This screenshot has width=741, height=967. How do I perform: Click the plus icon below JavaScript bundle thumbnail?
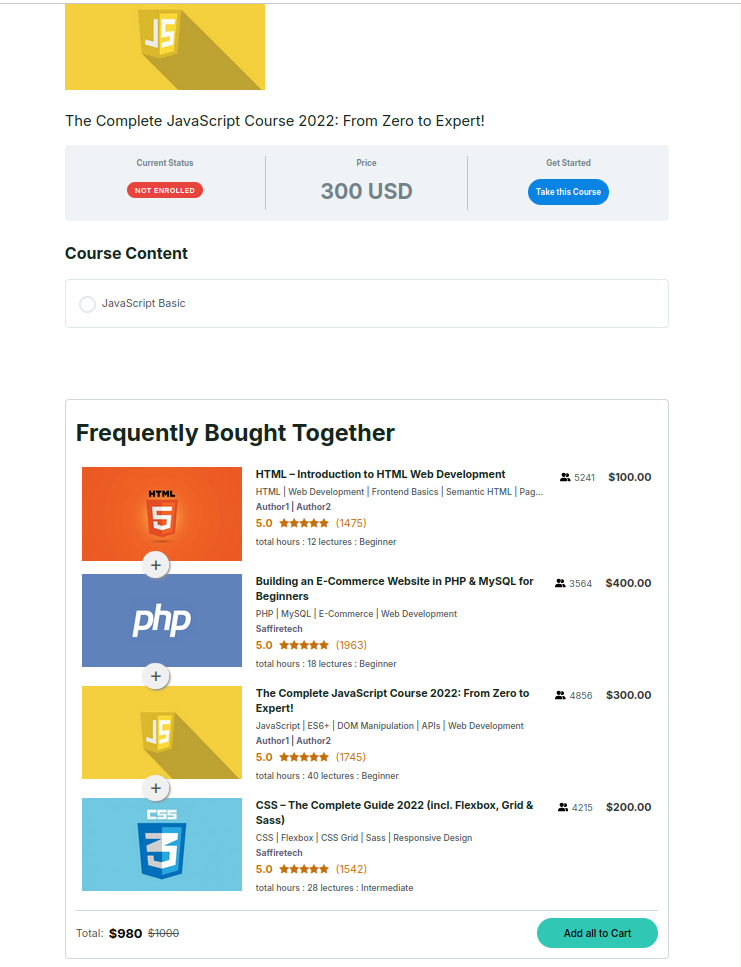click(155, 789)
